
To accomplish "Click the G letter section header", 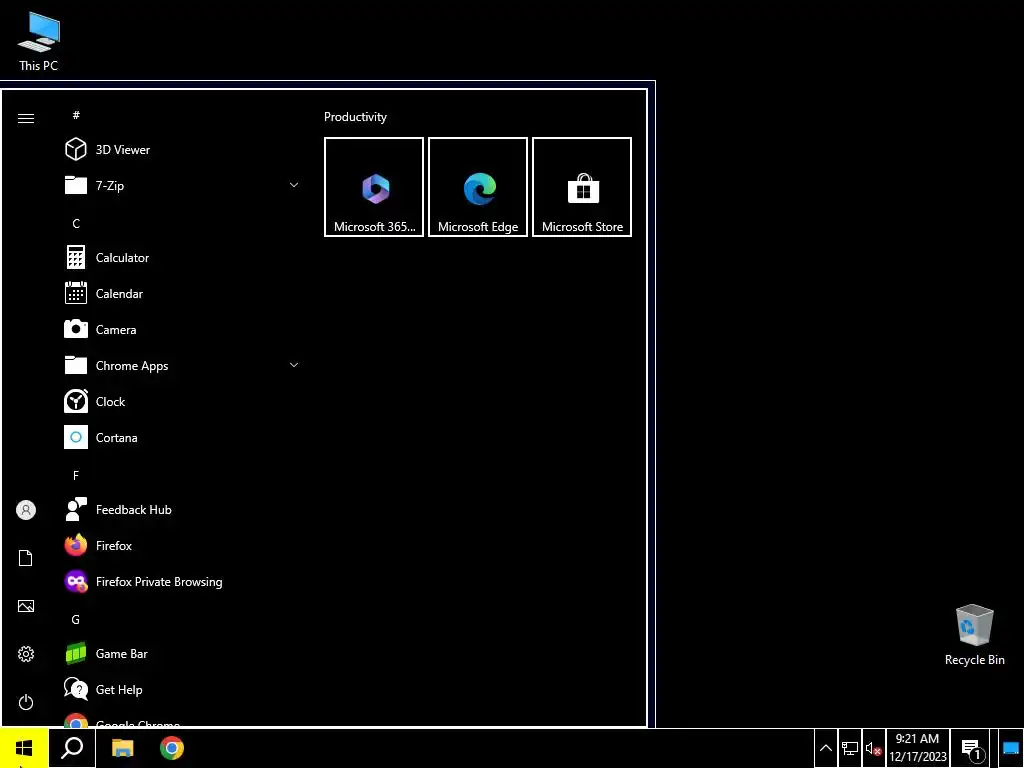I will pos(76,619).
